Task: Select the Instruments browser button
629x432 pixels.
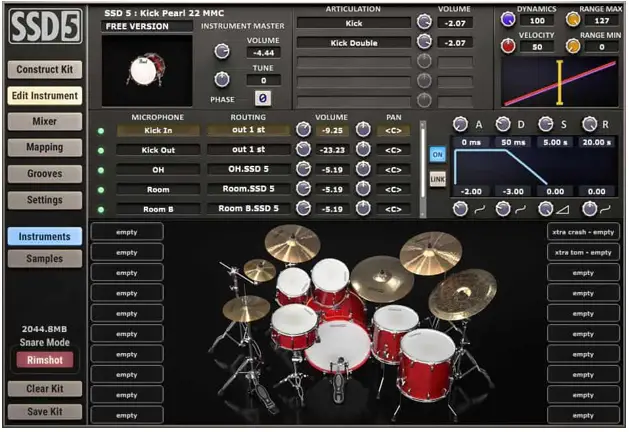Action: tap(45, 237)
